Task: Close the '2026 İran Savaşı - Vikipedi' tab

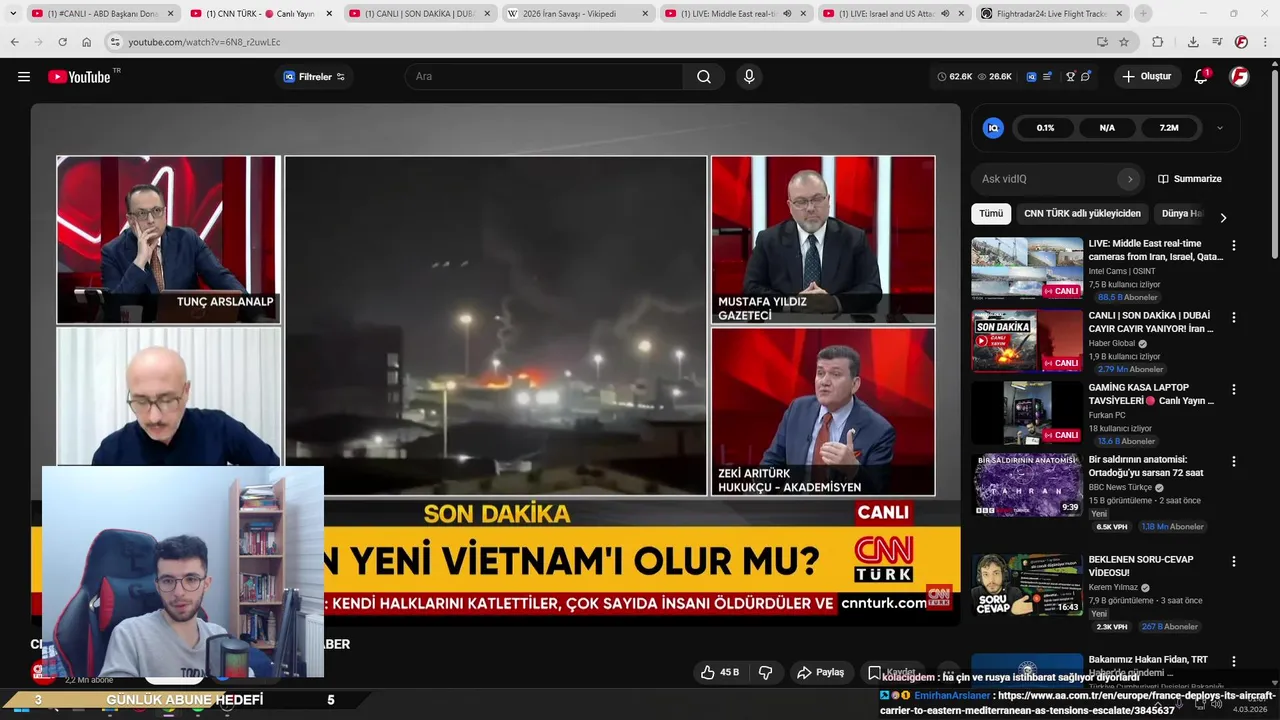Action: pyautogui.click(x=645, y=14)
